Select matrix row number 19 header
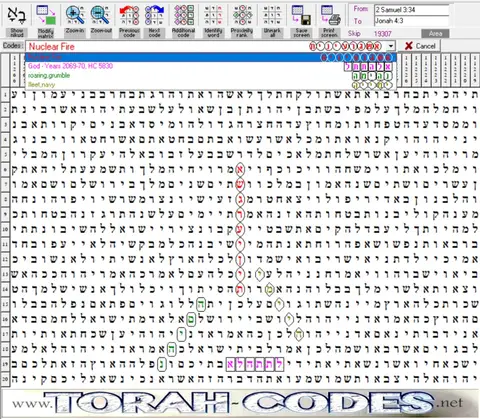The height and width of the screenshot is (419, 480). pos(5,364)
